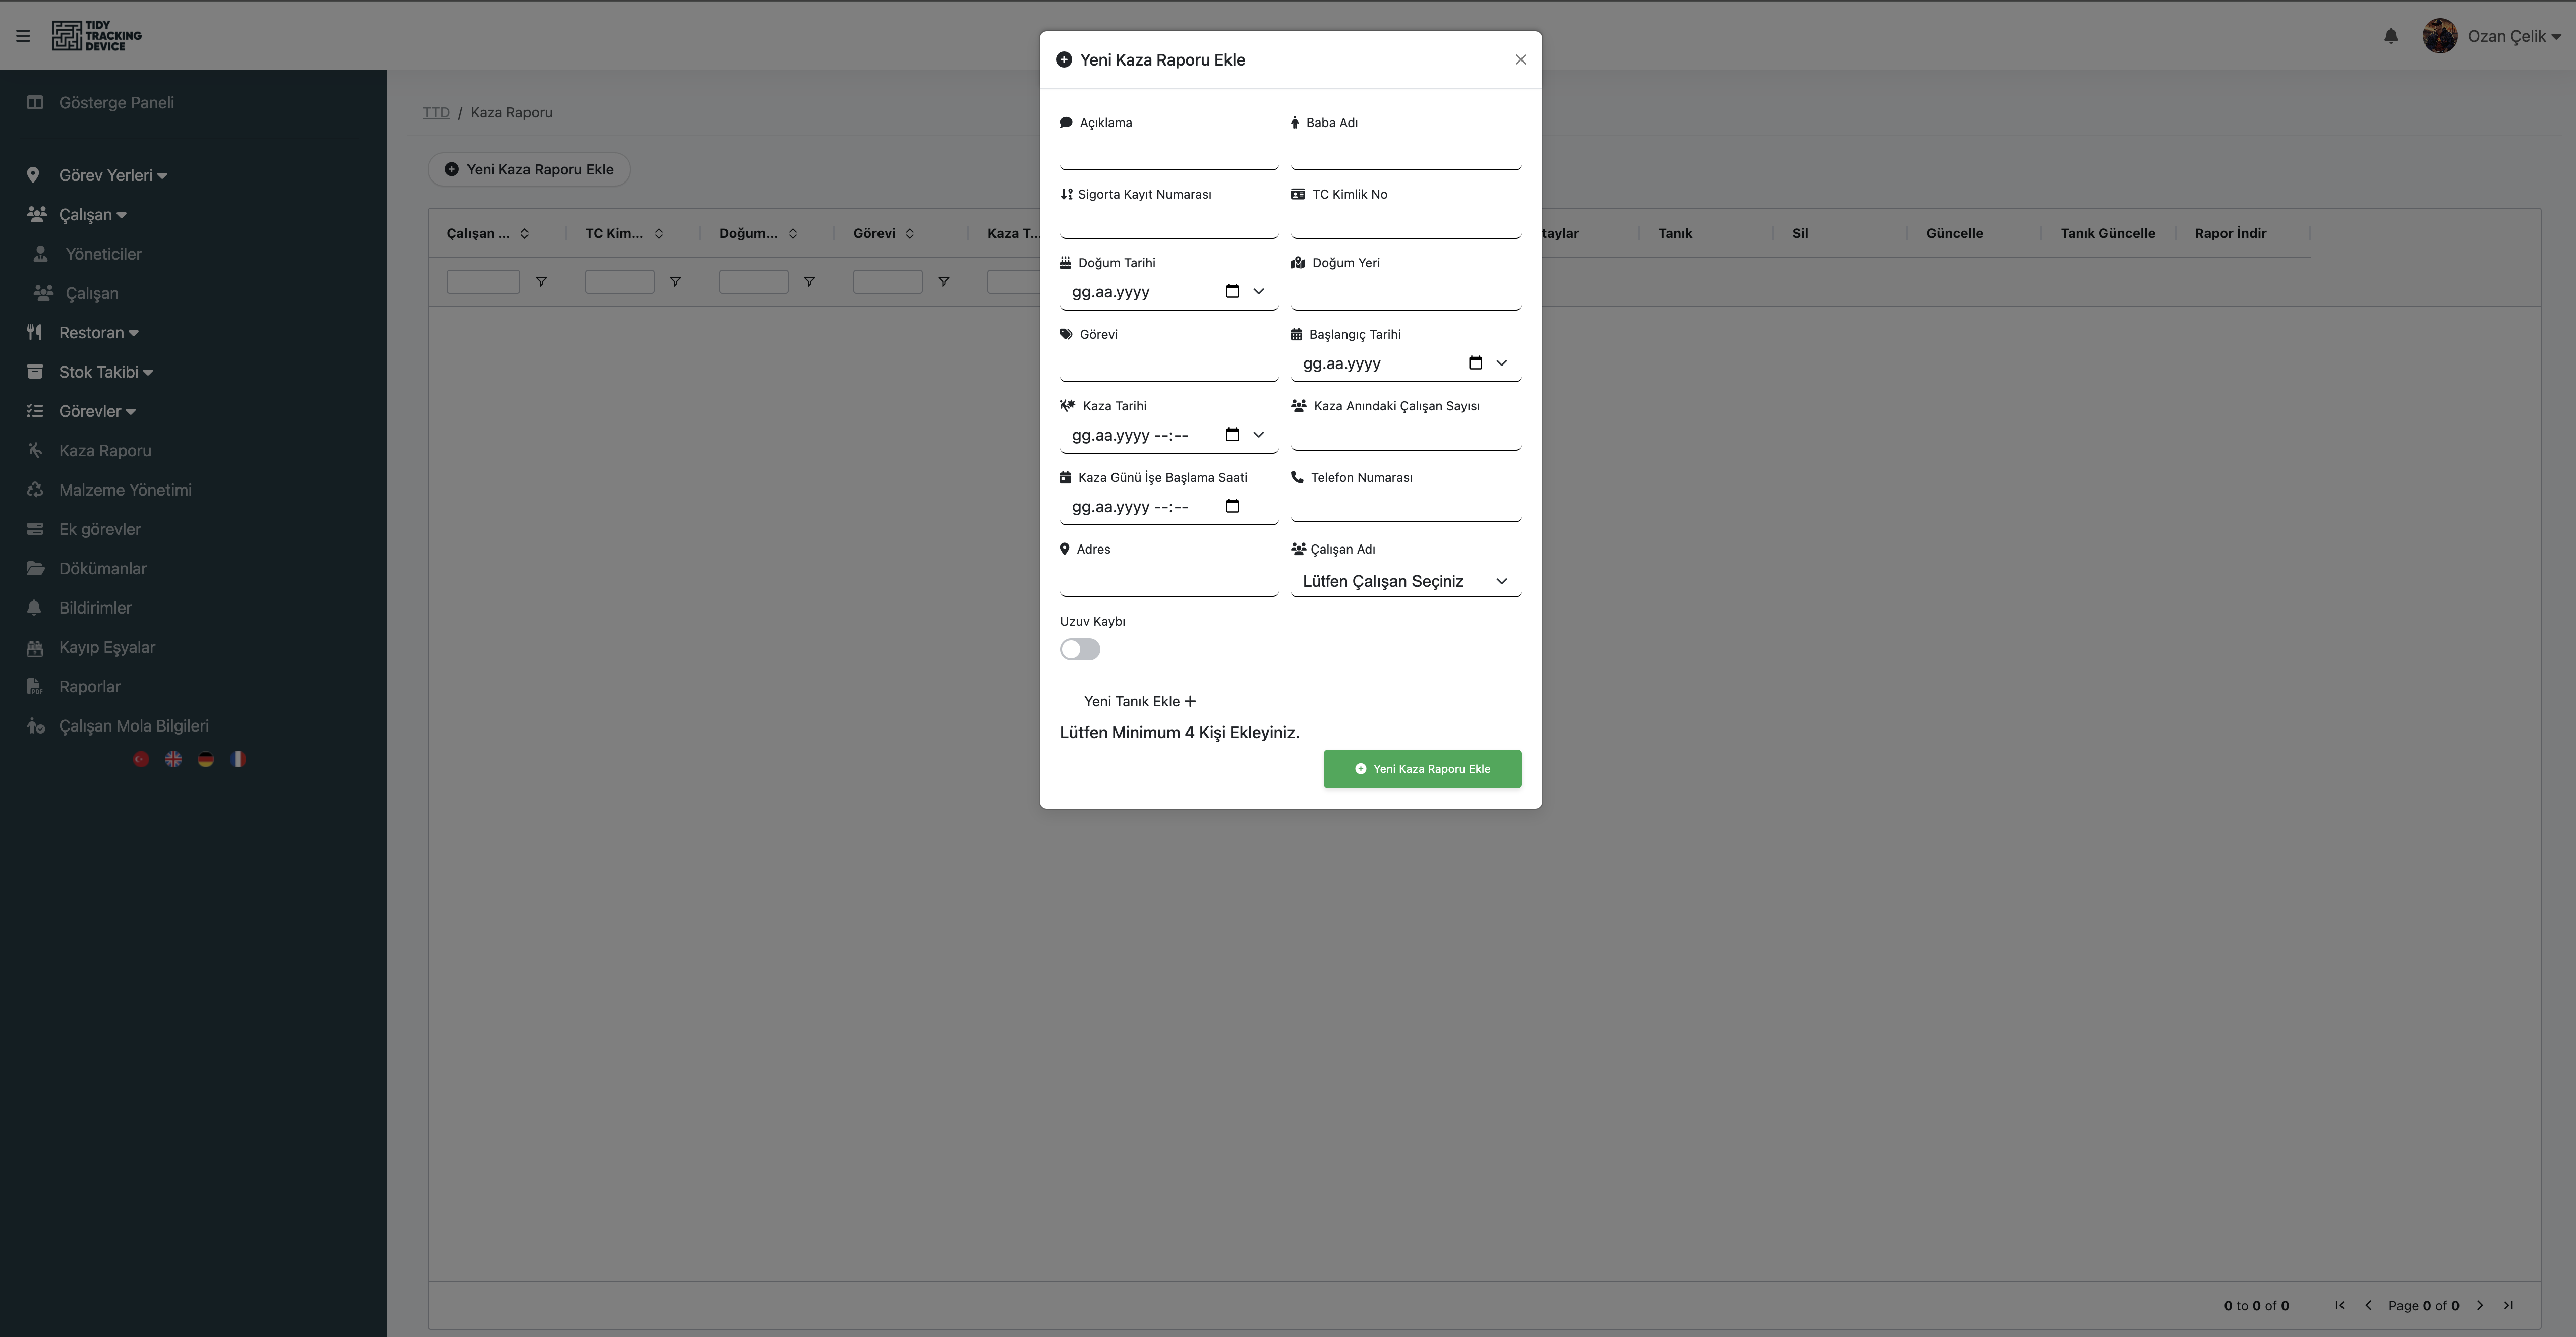Focus the TC Kimlik No field
The height and width of the screenshot is (1337, 2576).
(1406, 222)
